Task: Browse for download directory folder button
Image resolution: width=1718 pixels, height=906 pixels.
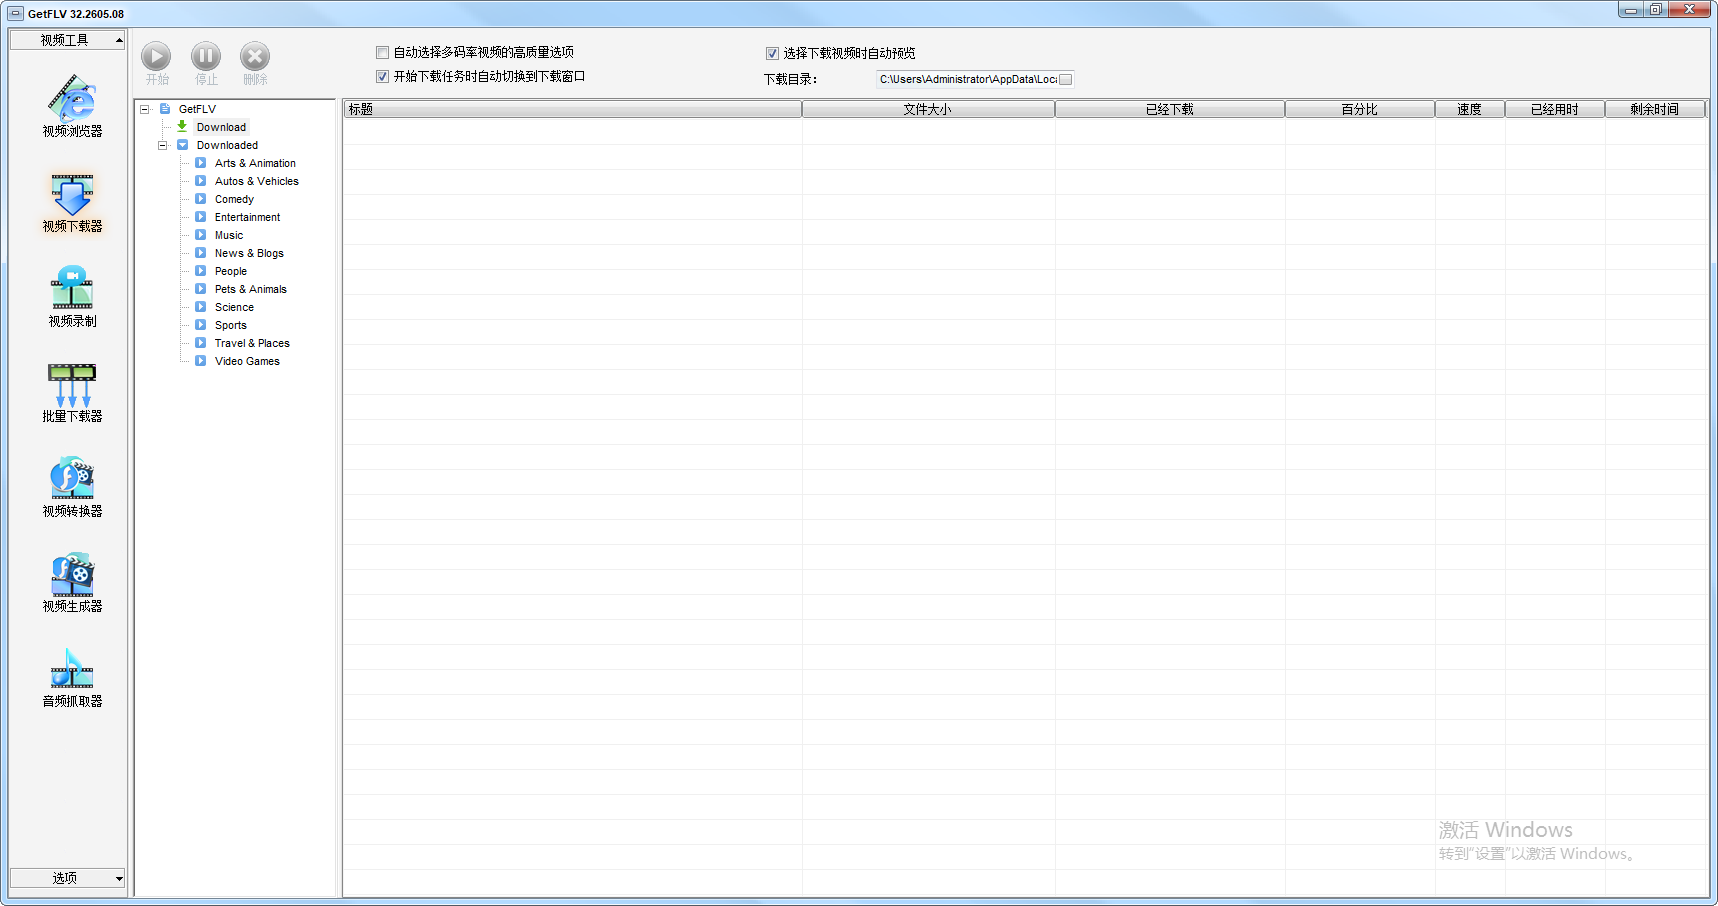Action: [x=1066, y=79]
